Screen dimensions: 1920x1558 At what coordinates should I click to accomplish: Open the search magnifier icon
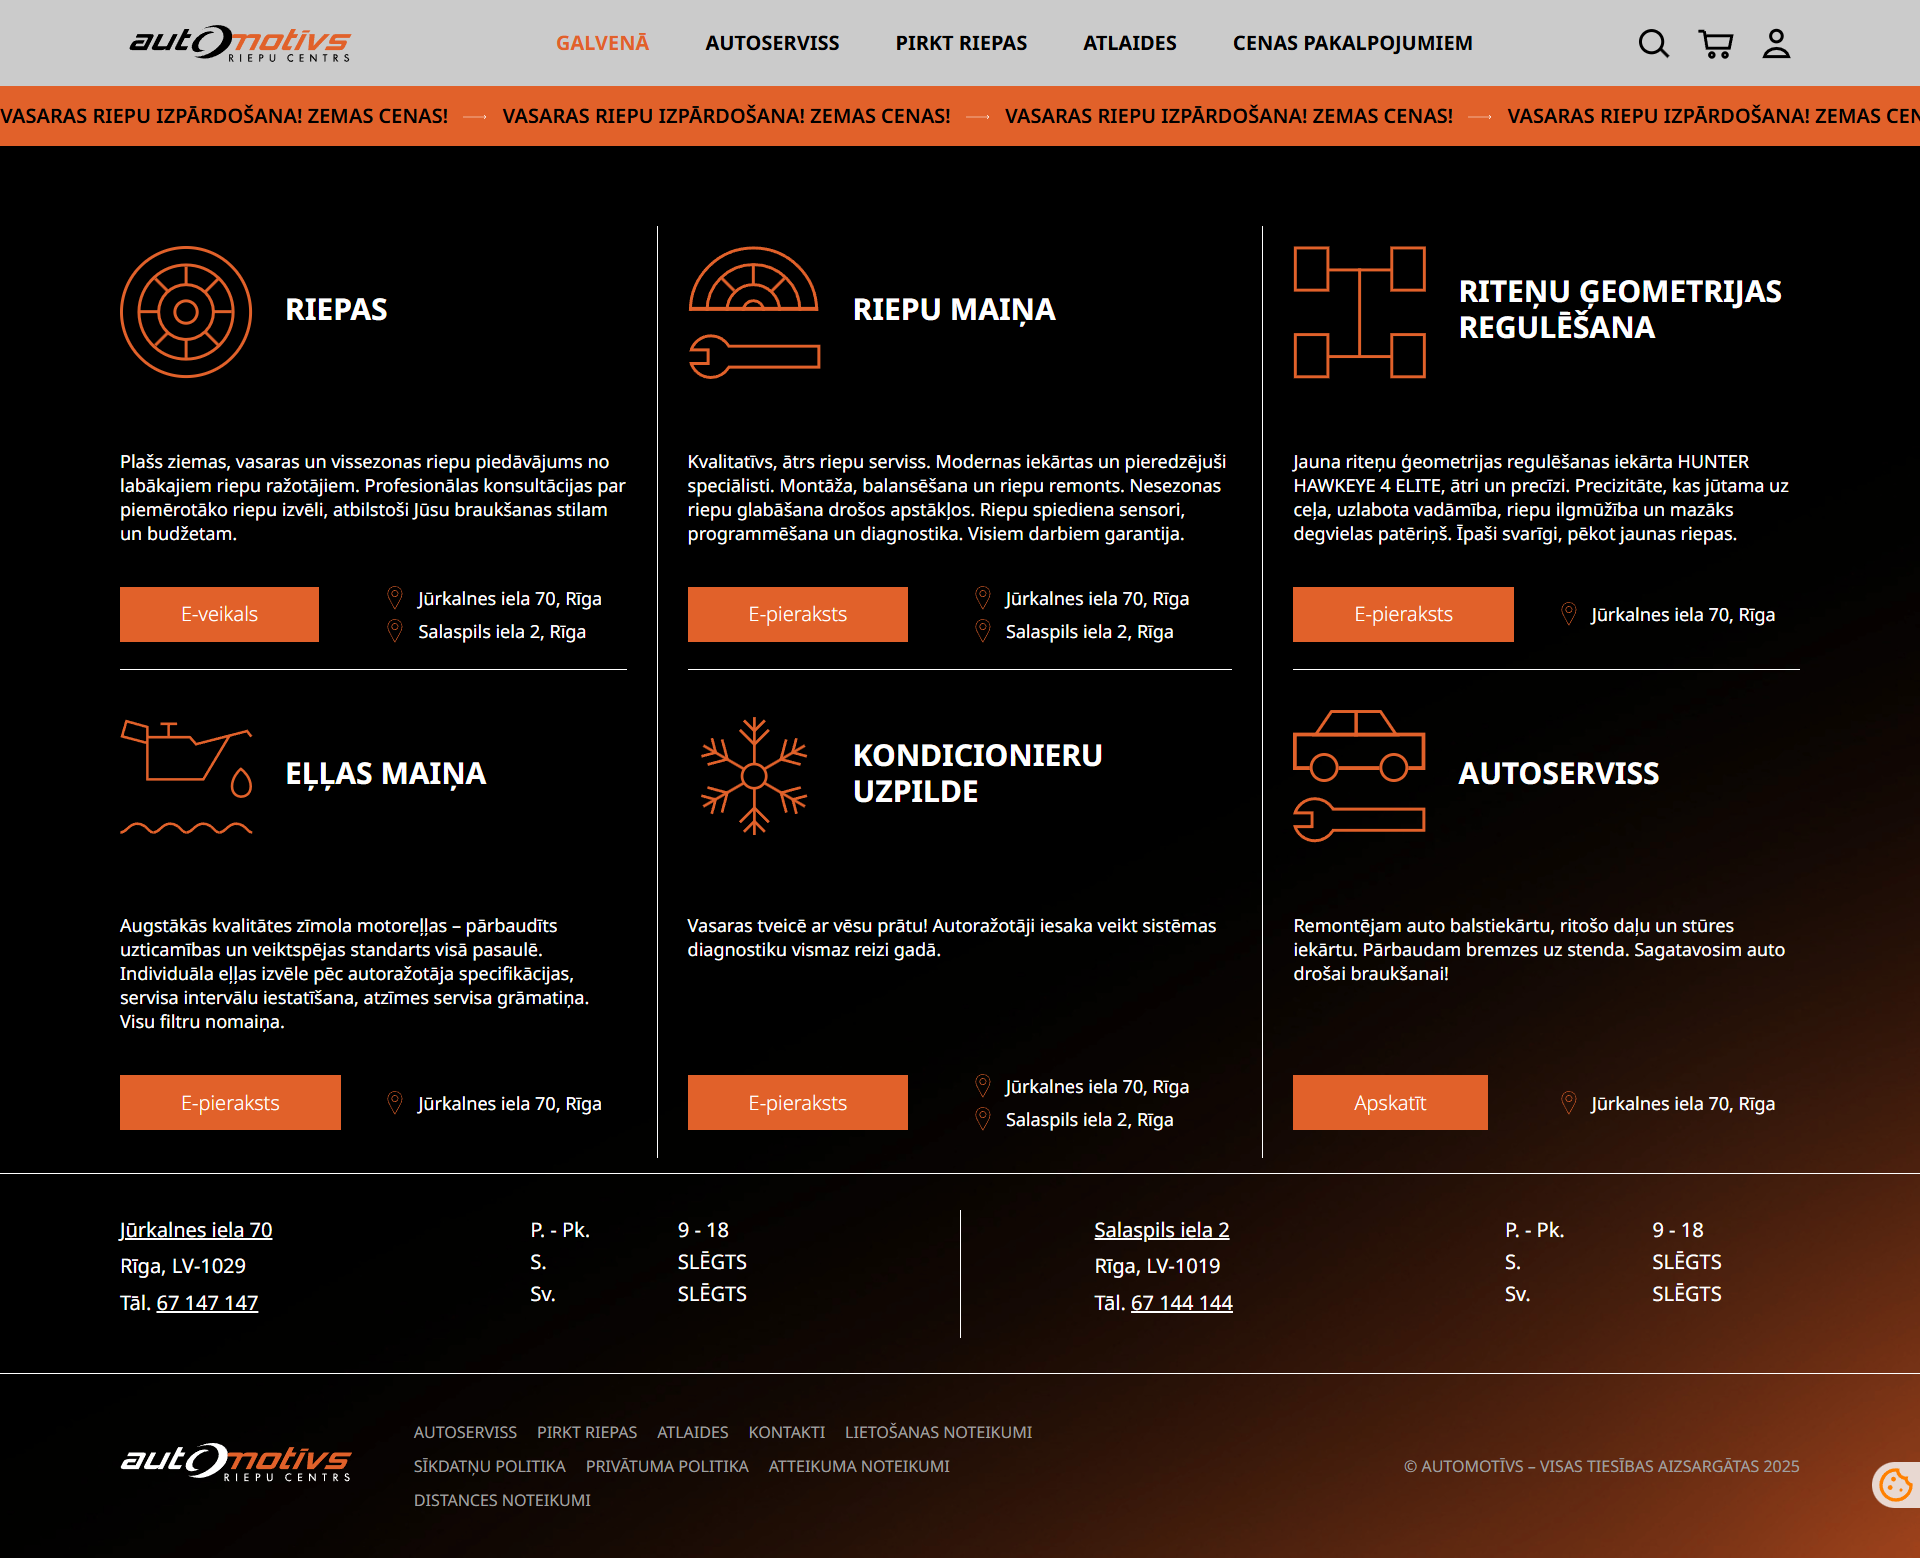[1653, 43]
